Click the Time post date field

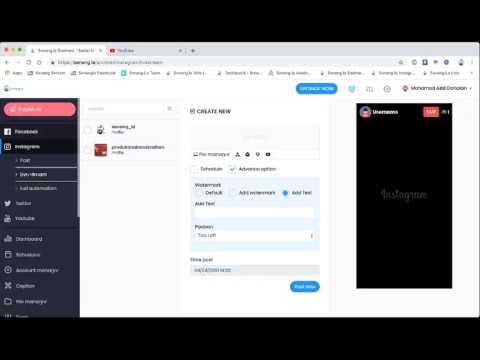pos(255,270)
